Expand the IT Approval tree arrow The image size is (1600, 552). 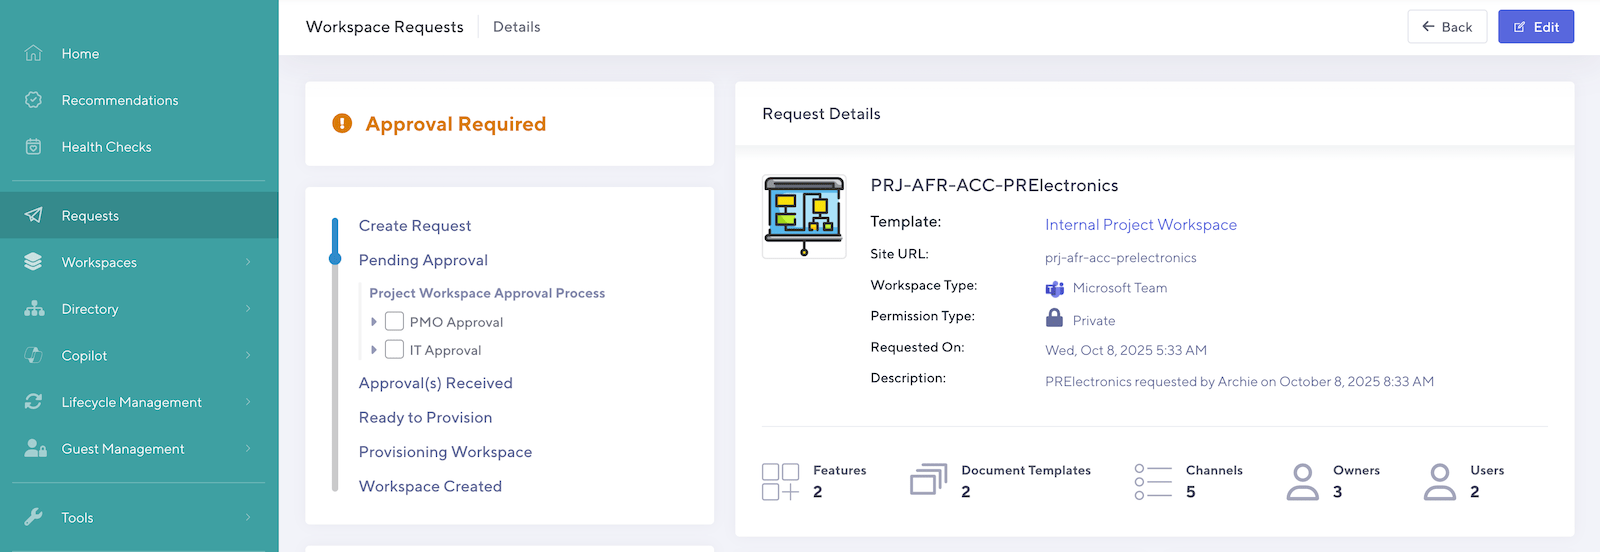[374, 350]
